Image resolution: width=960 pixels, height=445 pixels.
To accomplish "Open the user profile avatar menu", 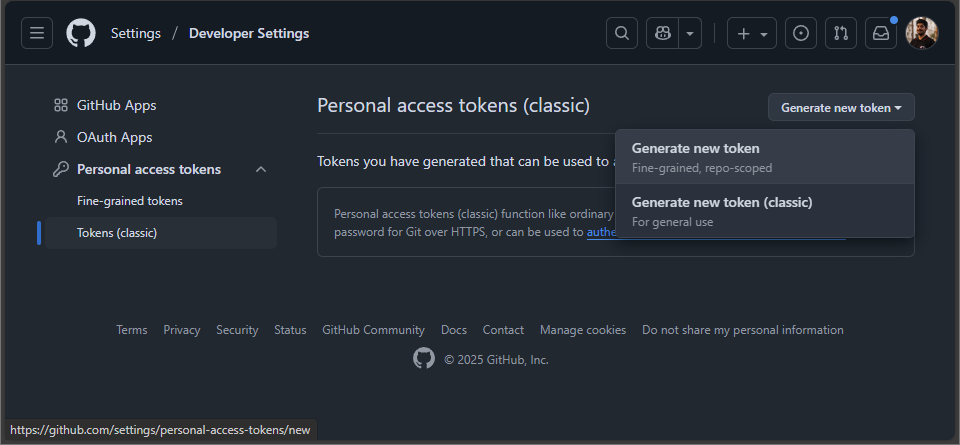I will tap(921, 33).
